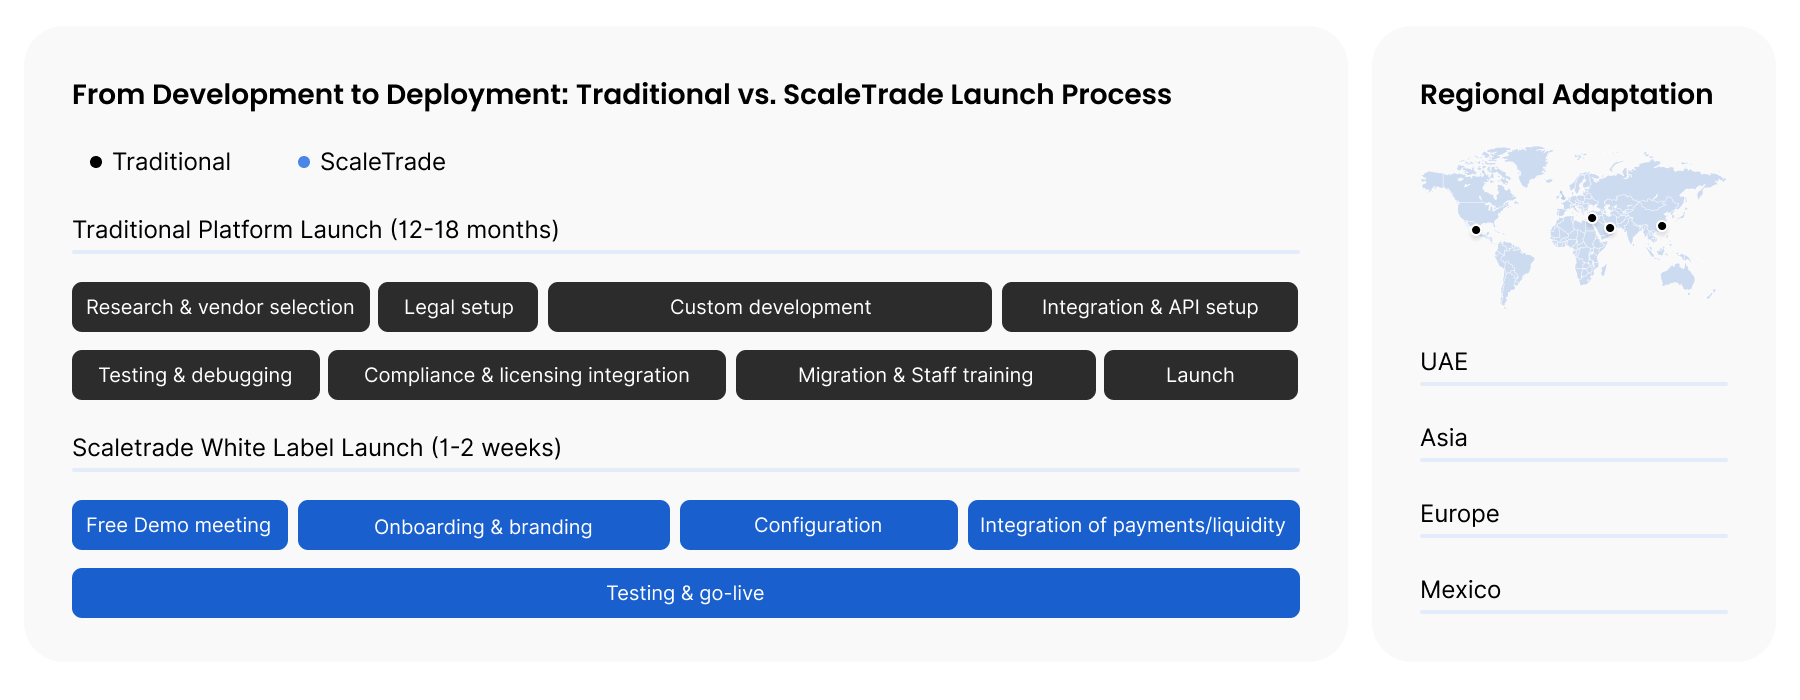Click the Integration & API setup step

(1150, 307)
